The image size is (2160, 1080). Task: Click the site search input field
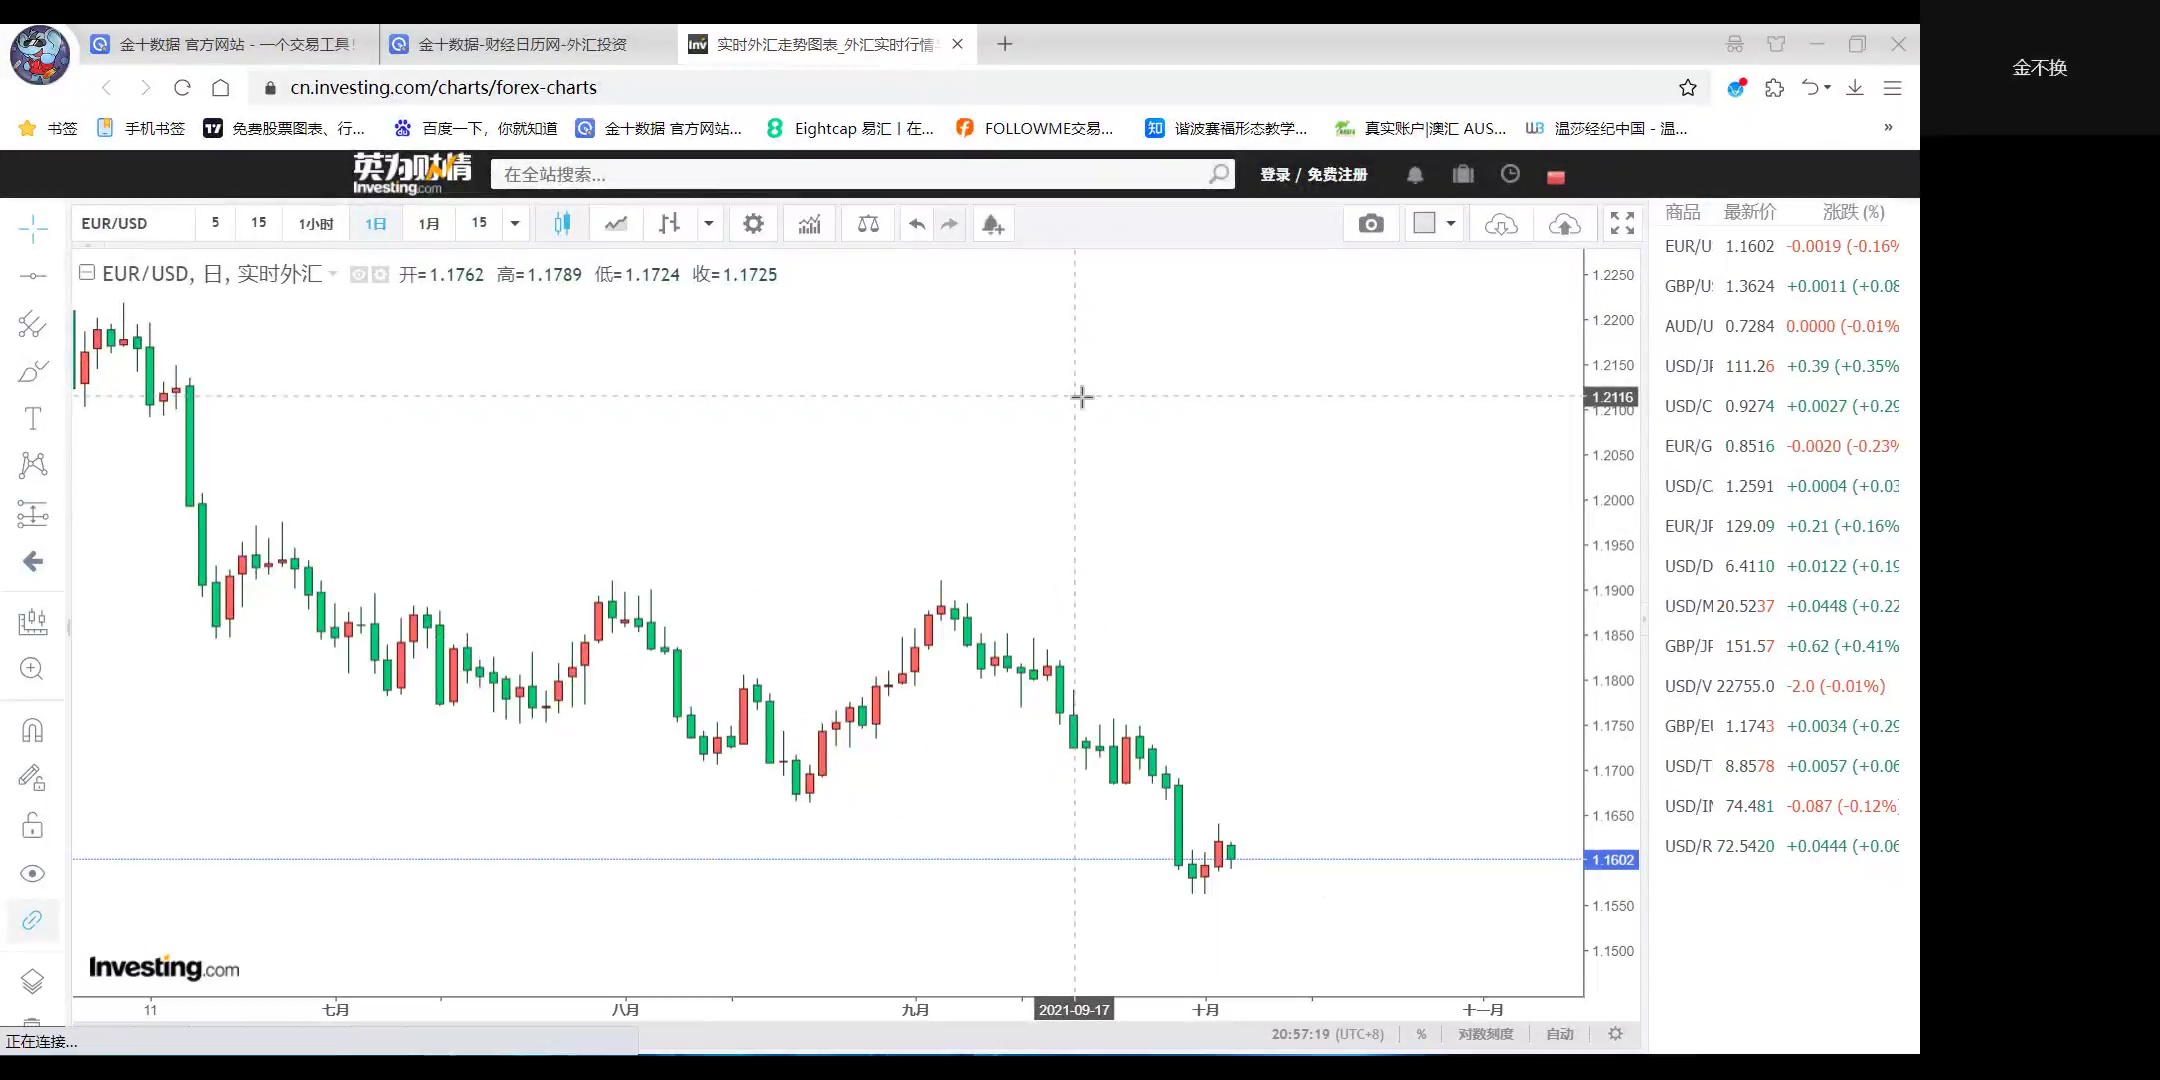[850, 175]
